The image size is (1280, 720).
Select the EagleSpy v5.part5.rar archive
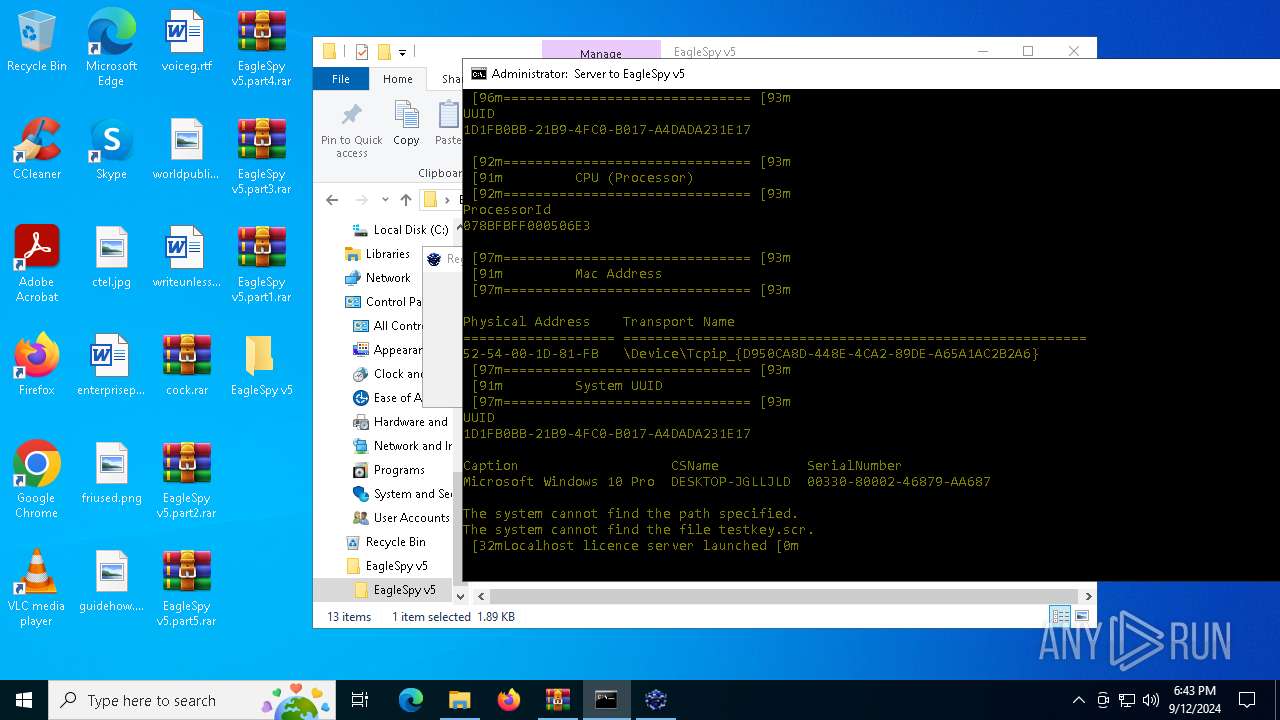pos(186,588)
